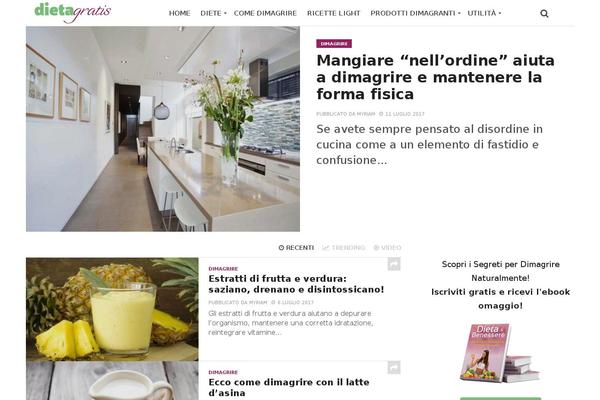Click the kitchen featured image
Viewport: 600px width, 400px height.
[x=163, y=129]
